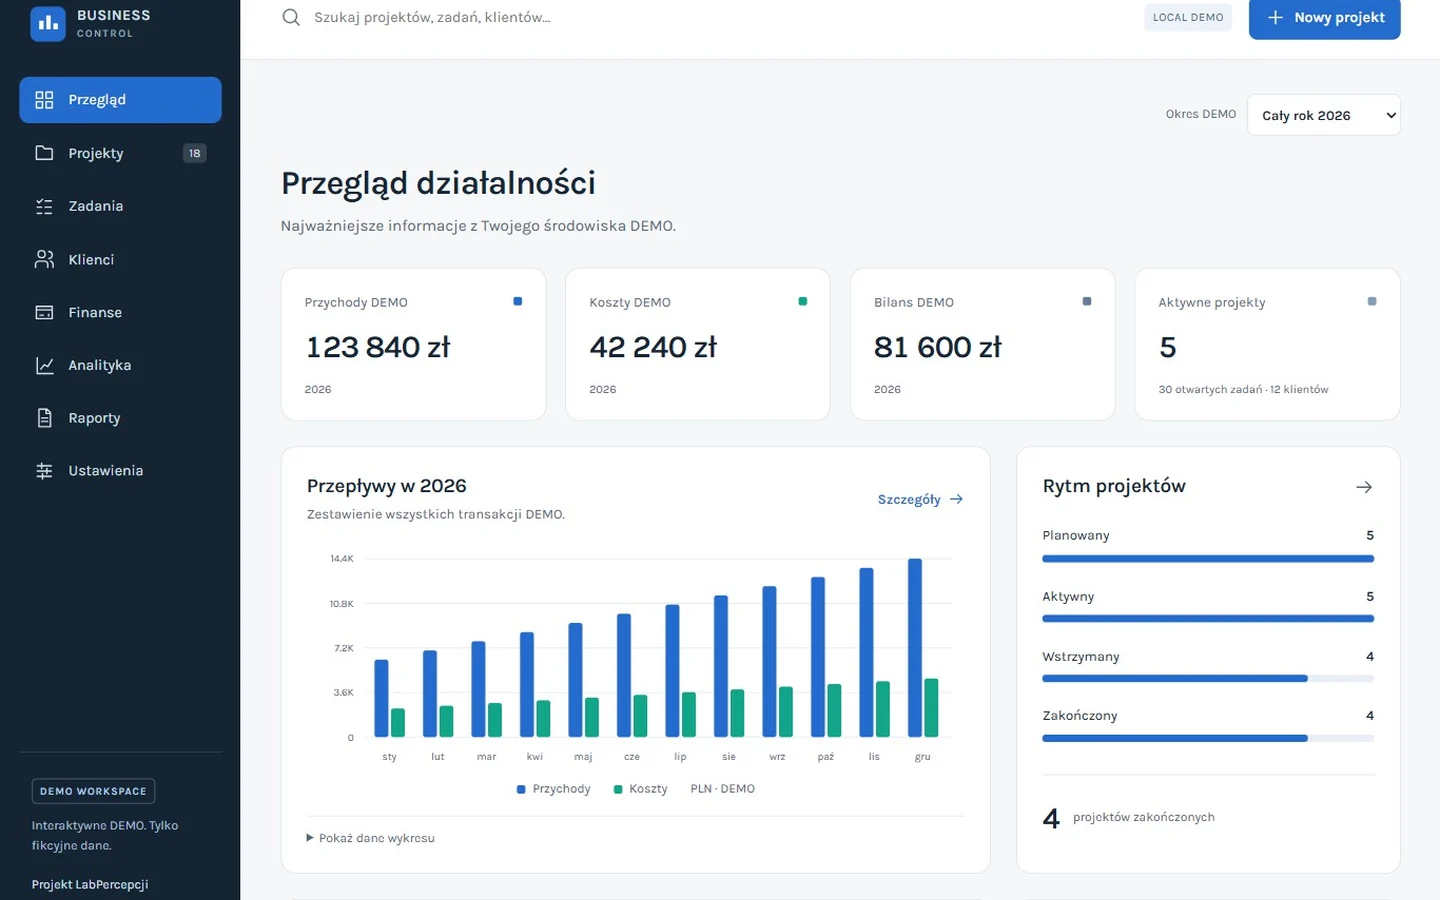Click the Projekty count badge 18
The width and height of the screenshot is (1440, 900).
point(195,153)
